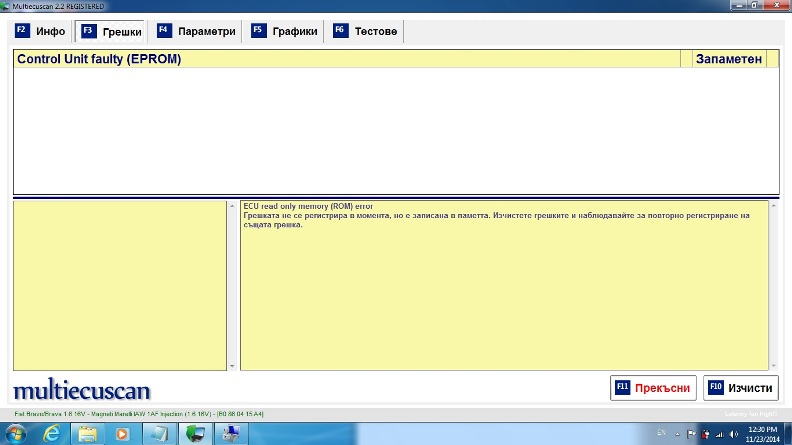This screenshot has width=792, height=445.
Task: Click the multiecuscan logo
Action: pos(82,389)
